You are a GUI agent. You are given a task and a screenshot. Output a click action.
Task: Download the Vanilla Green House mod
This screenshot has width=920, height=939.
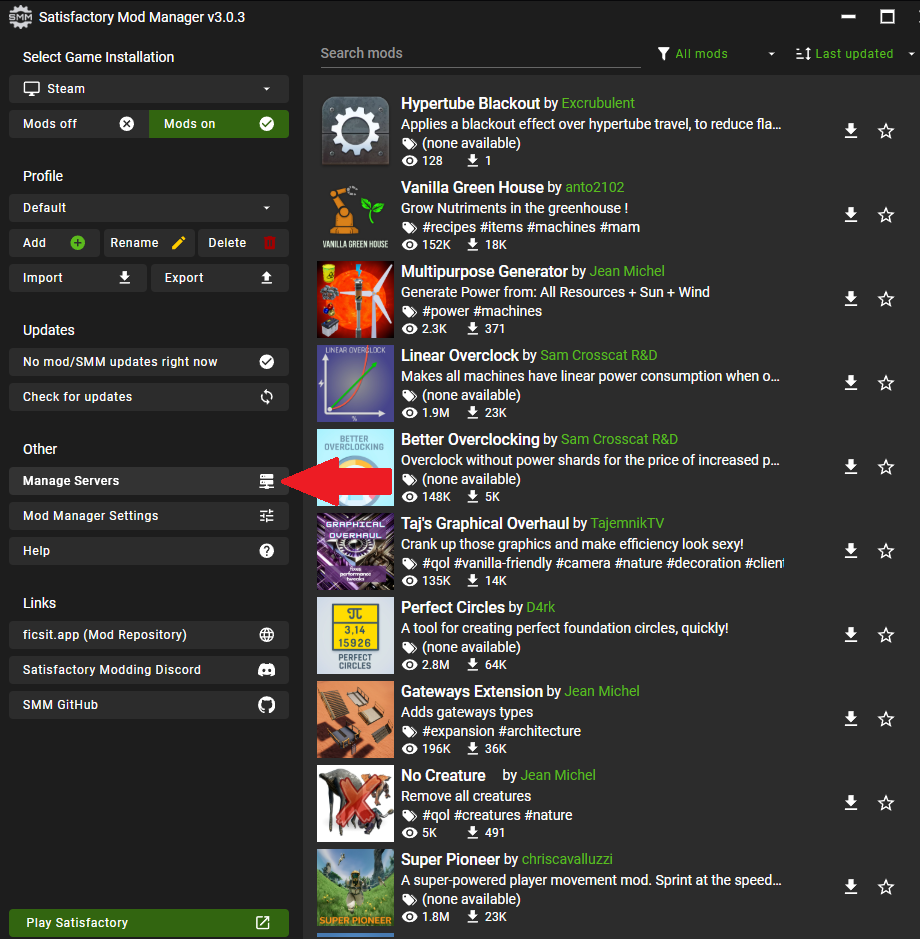[x=851, y=214]
